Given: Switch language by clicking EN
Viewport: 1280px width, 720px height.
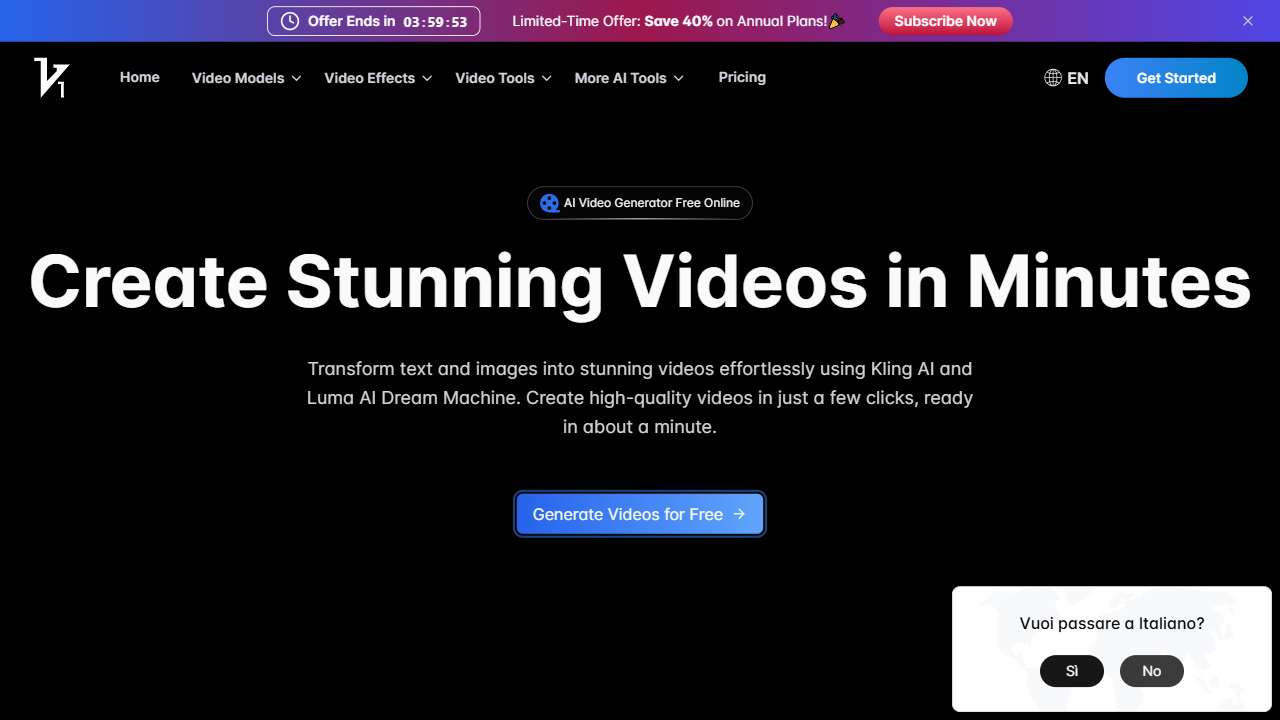Looking at the screenshot, I should click(1078, 77).
